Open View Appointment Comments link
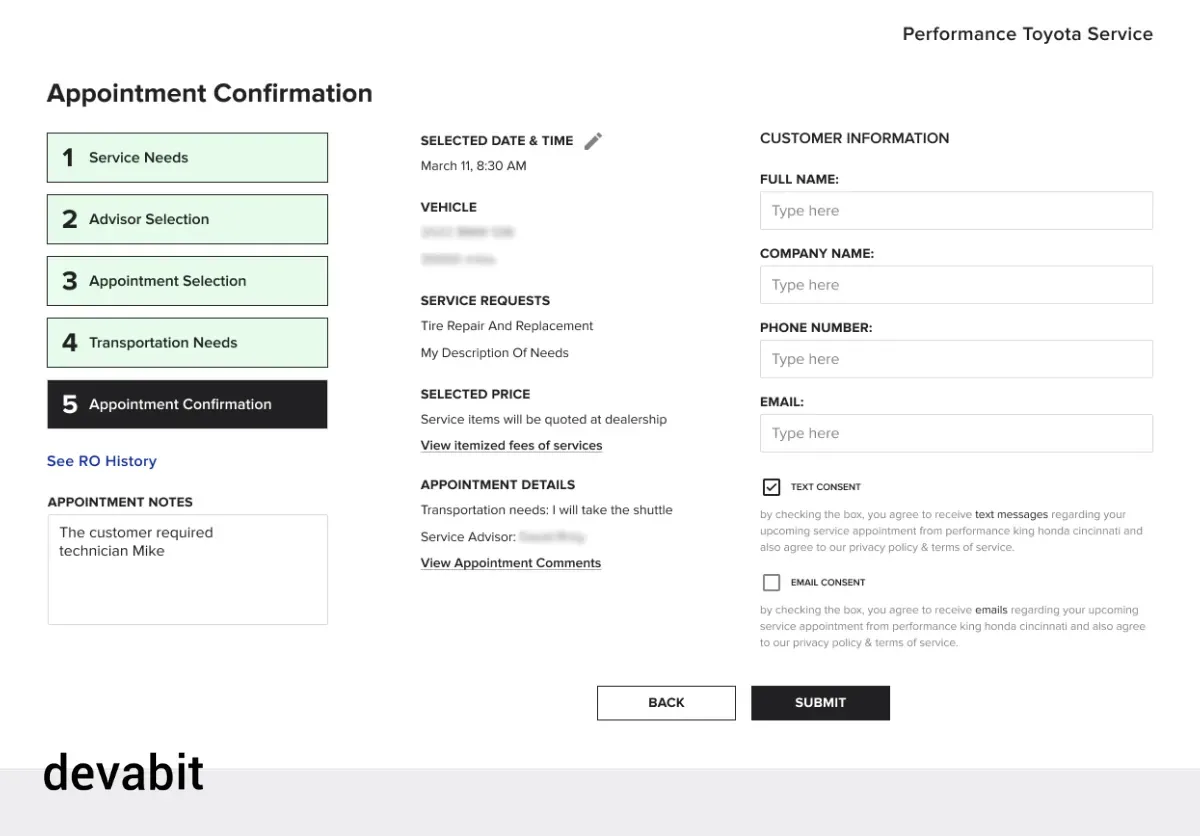This screenshot has height=836, width=1200. click(510, 563)
